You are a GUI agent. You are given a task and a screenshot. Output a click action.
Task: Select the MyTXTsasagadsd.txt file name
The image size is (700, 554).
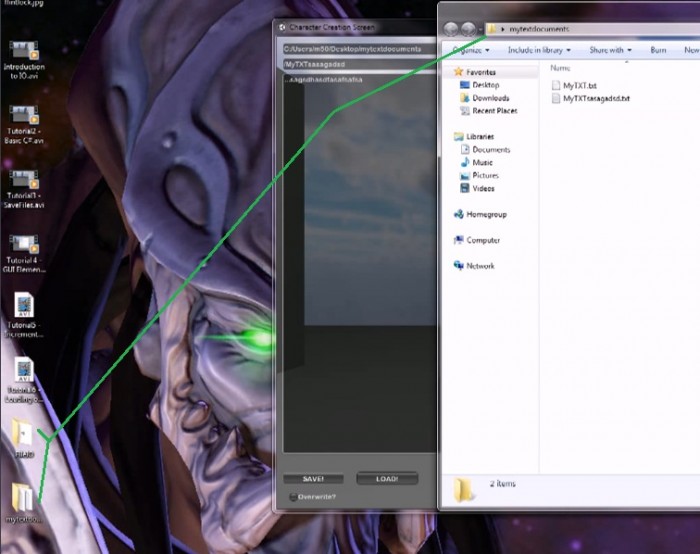click(596, 98)
